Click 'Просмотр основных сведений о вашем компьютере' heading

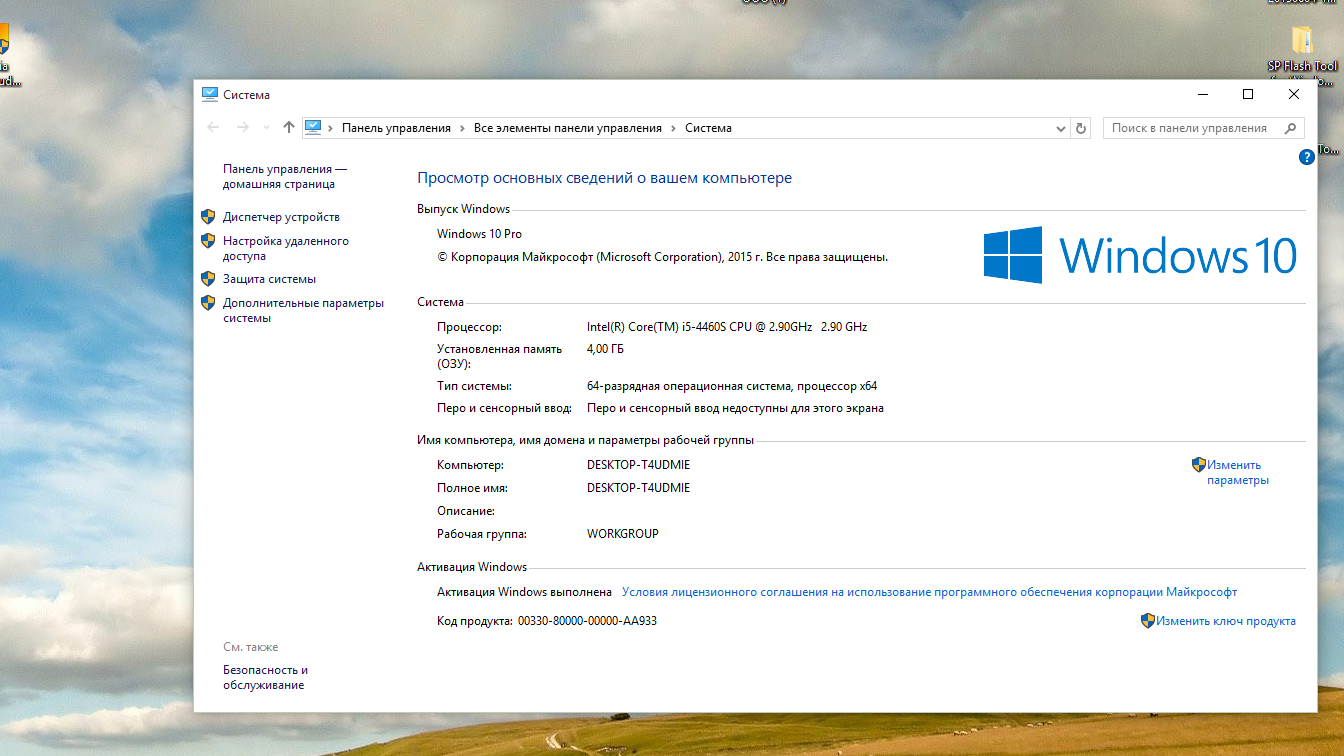click(604, 178)
